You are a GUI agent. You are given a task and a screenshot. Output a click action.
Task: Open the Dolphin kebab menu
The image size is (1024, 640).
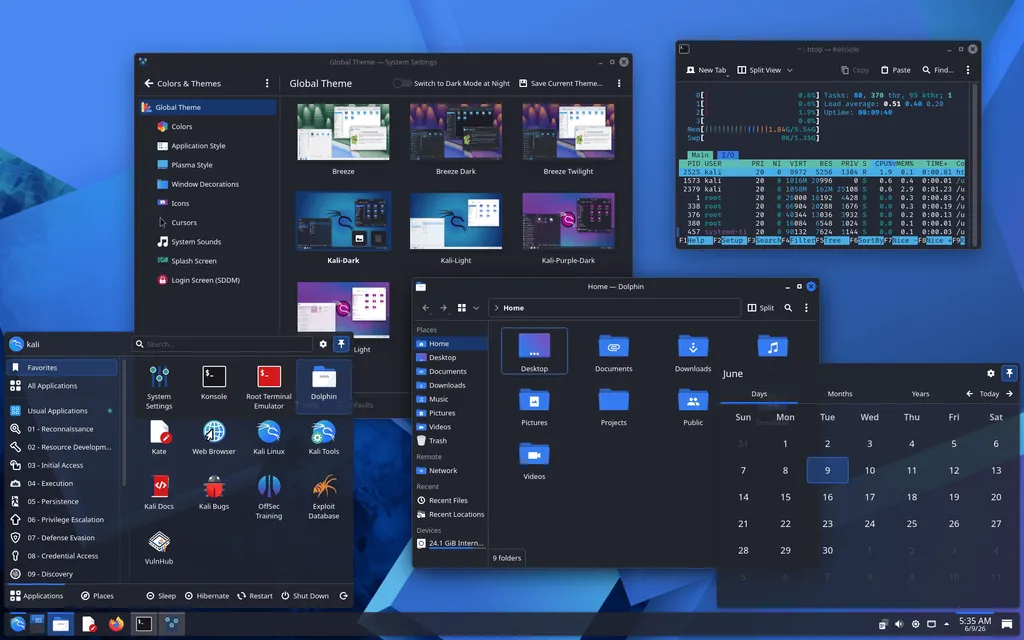click(x=806, y=308)
